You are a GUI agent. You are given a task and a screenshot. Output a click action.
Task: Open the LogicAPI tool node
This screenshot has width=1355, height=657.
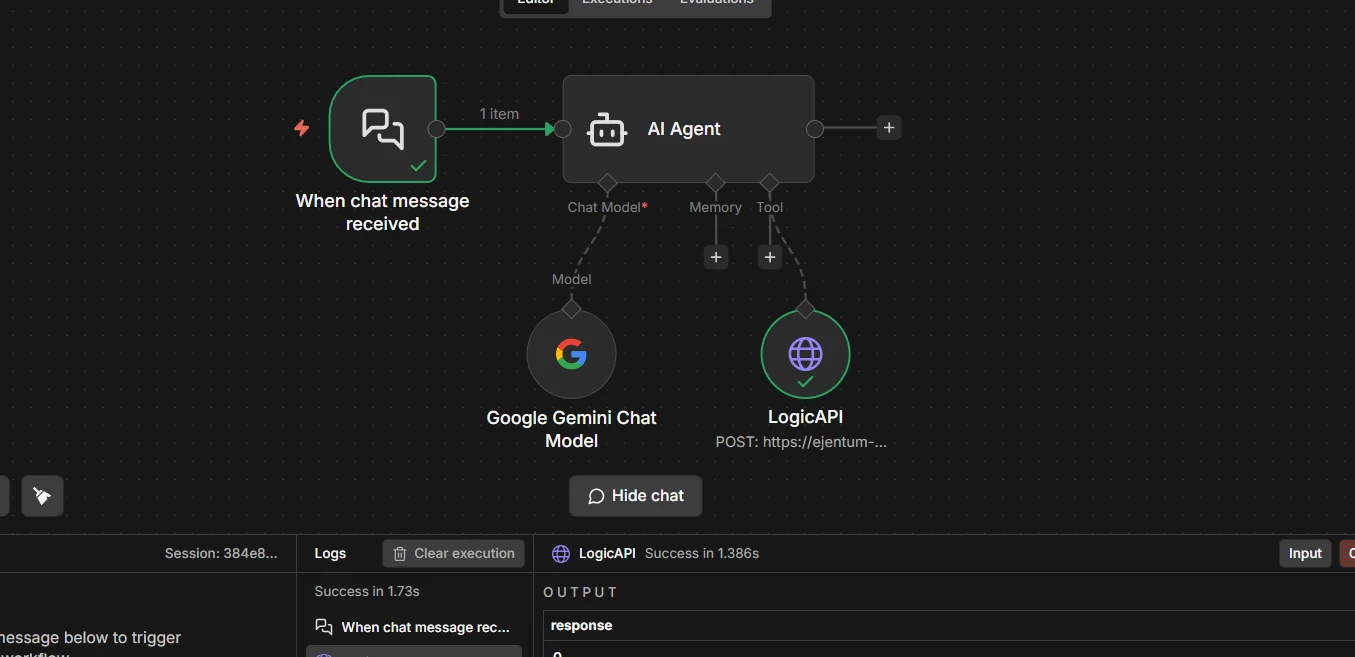click(x=805, y=353)
